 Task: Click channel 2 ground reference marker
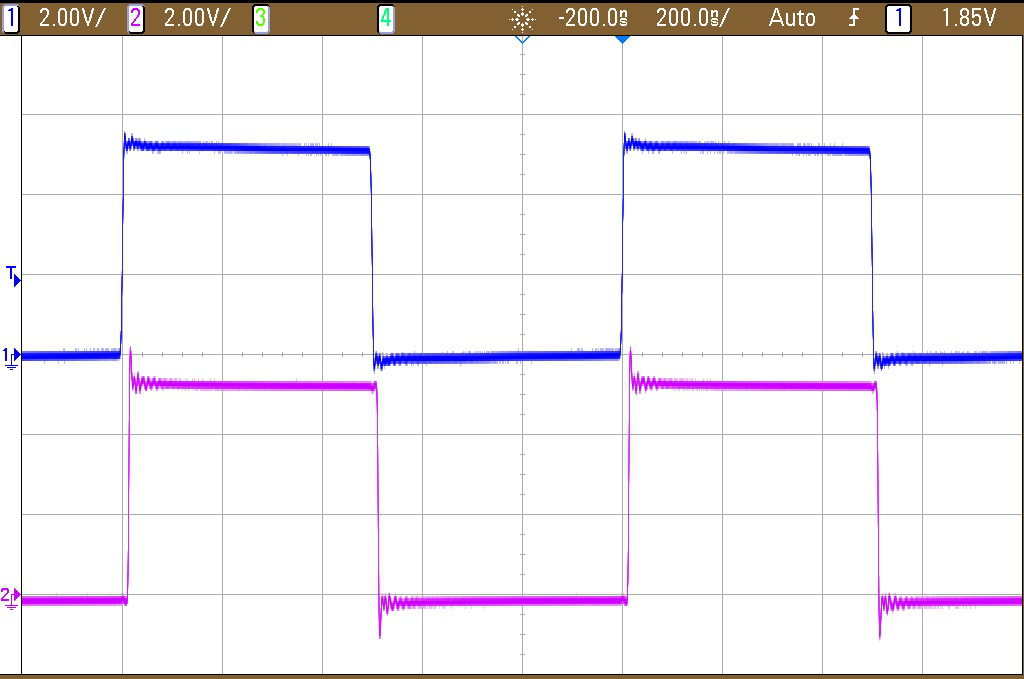pyautogui.click(x=10, y=597)
